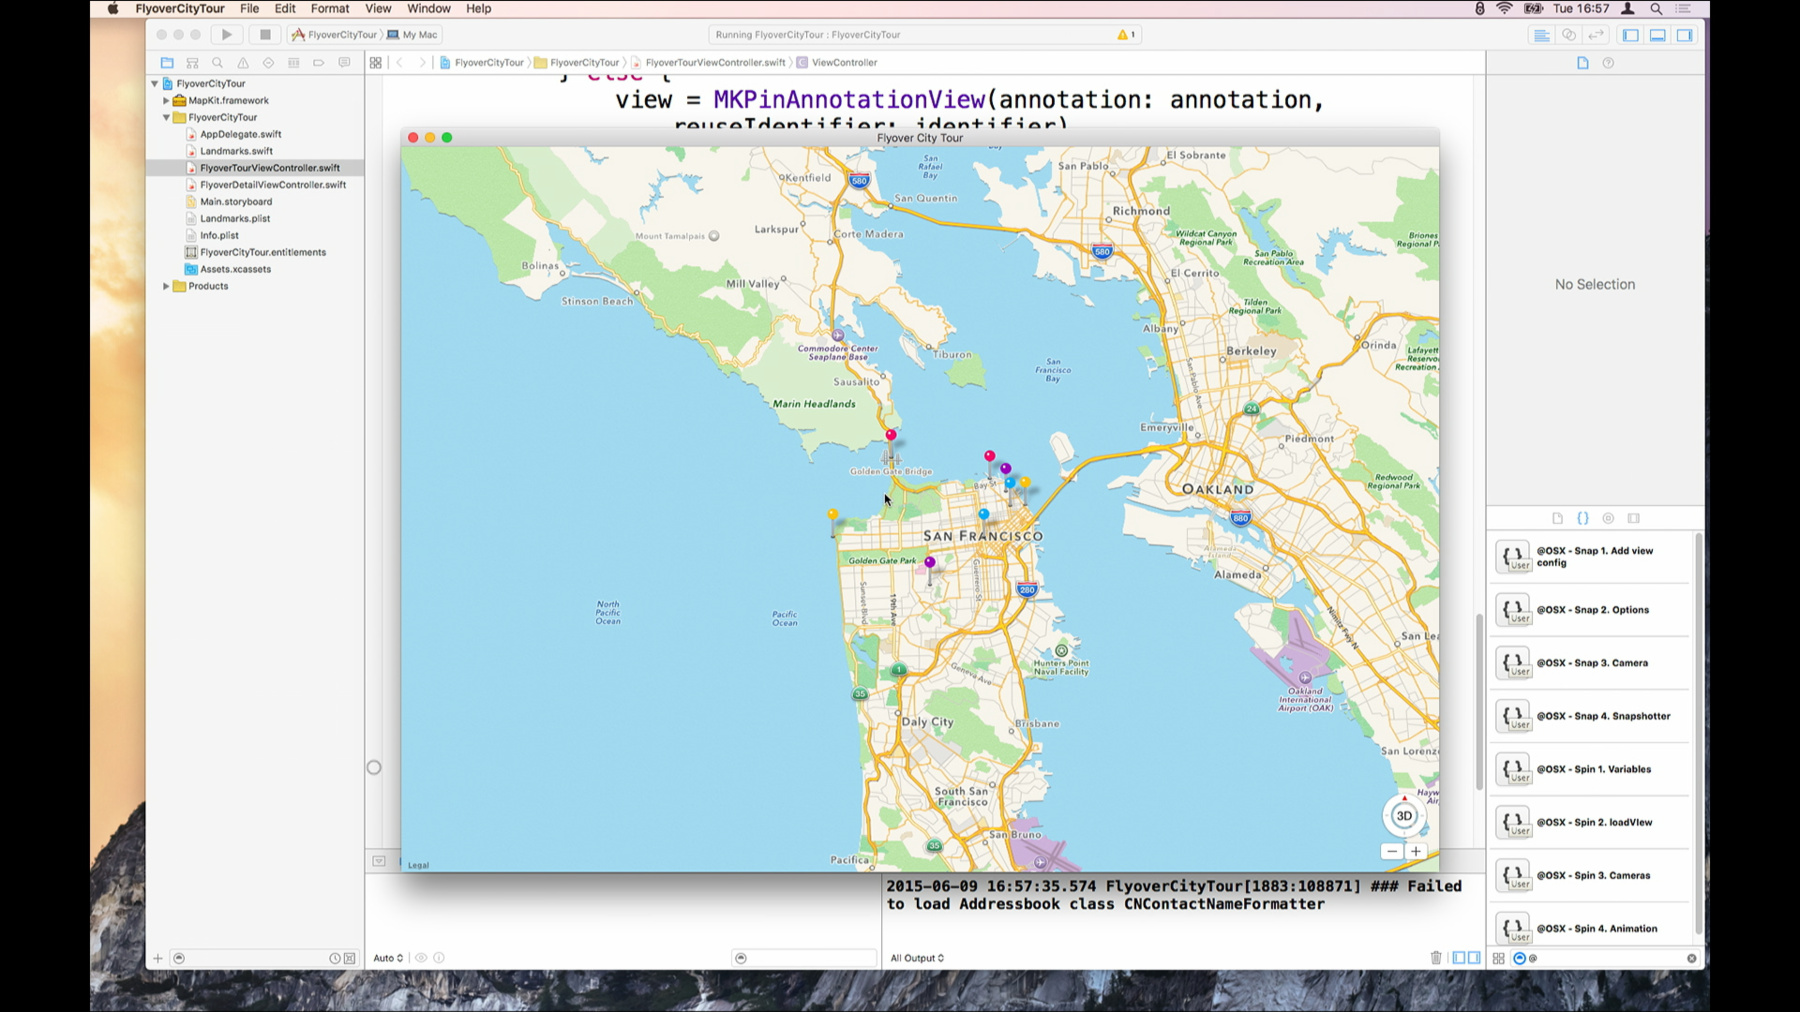The width and height of the screenshot is (1800, 1012).
Task: Toggle the console pane in debug area
Action: point(1474,958)
